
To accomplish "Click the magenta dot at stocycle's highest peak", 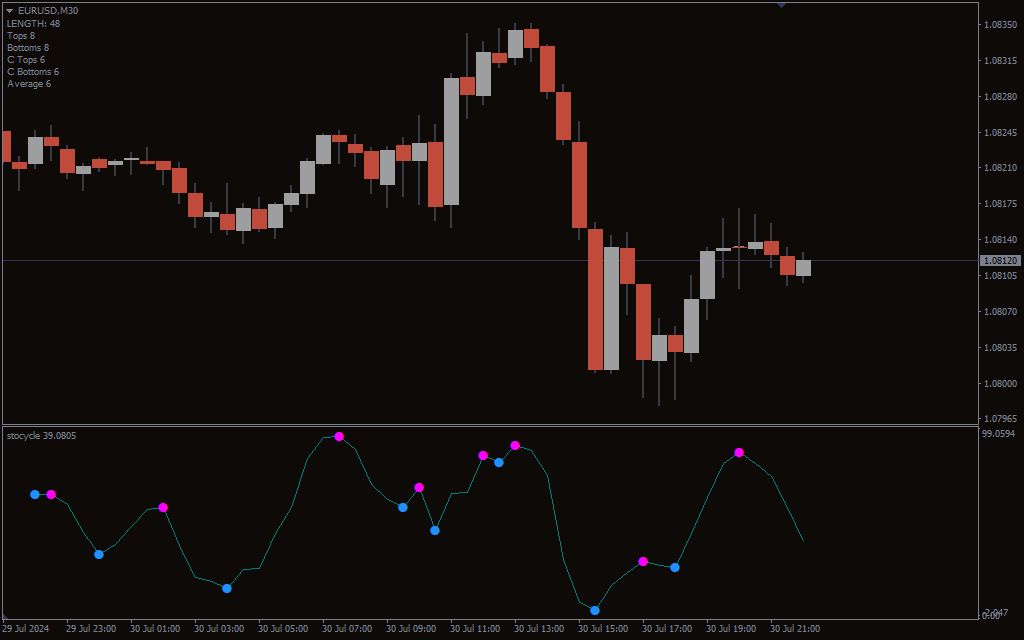I will point(339,436).
